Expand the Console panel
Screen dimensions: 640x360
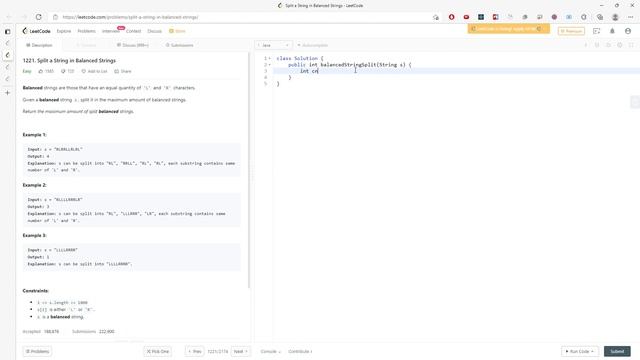point(271,351)
